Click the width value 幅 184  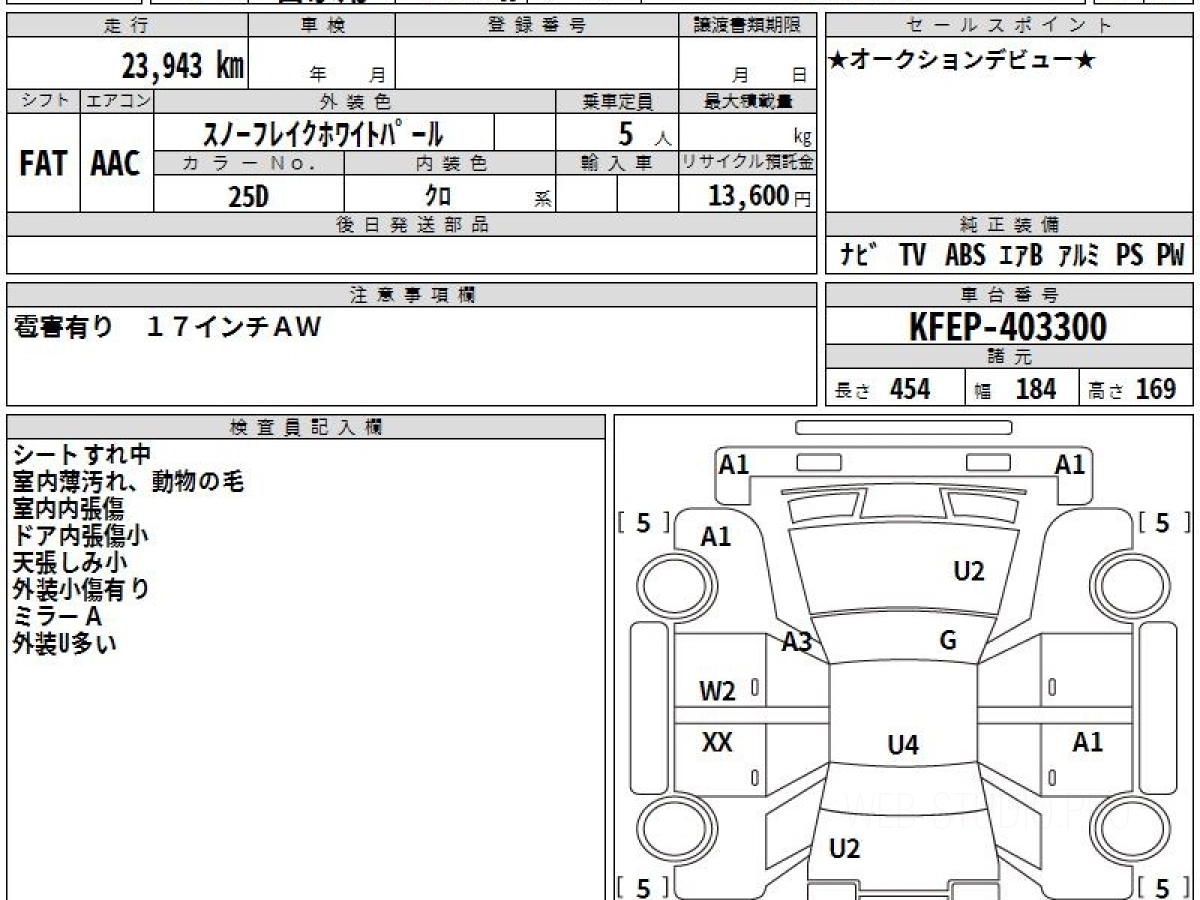click(x=1015, y=389)
